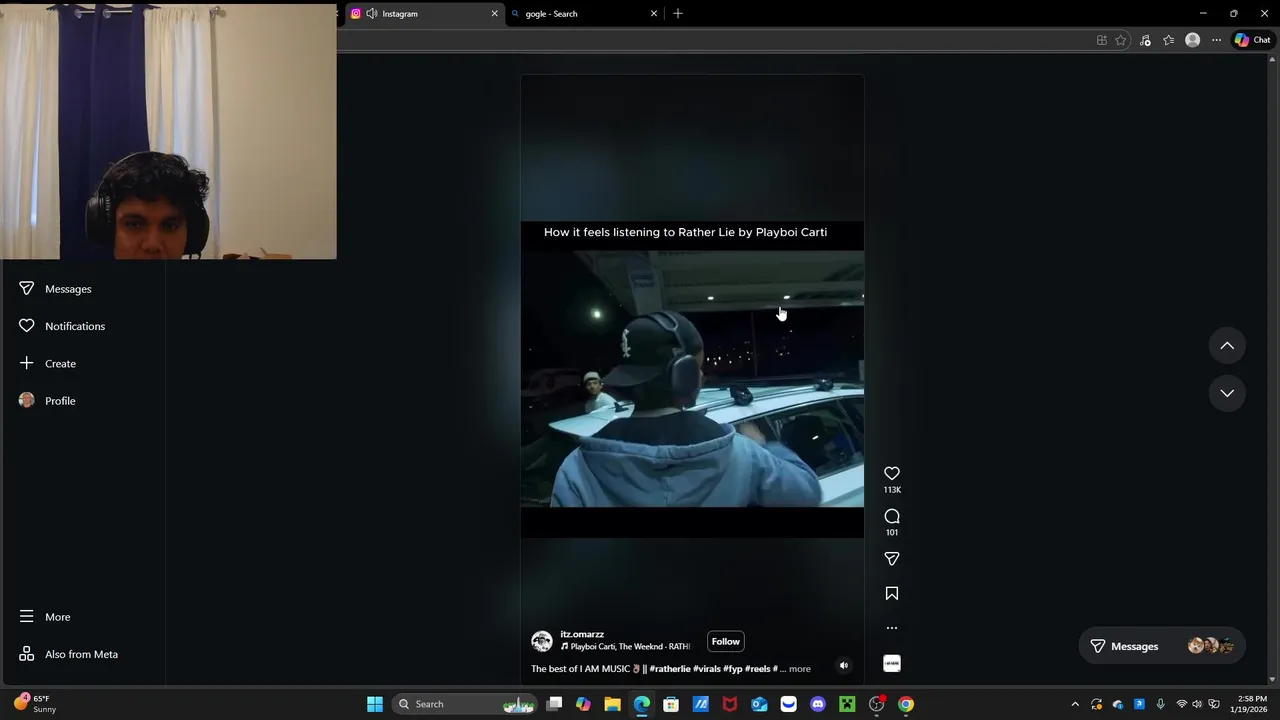Open the audio thumbnail beside the mute icon

[x=892, y=663]
